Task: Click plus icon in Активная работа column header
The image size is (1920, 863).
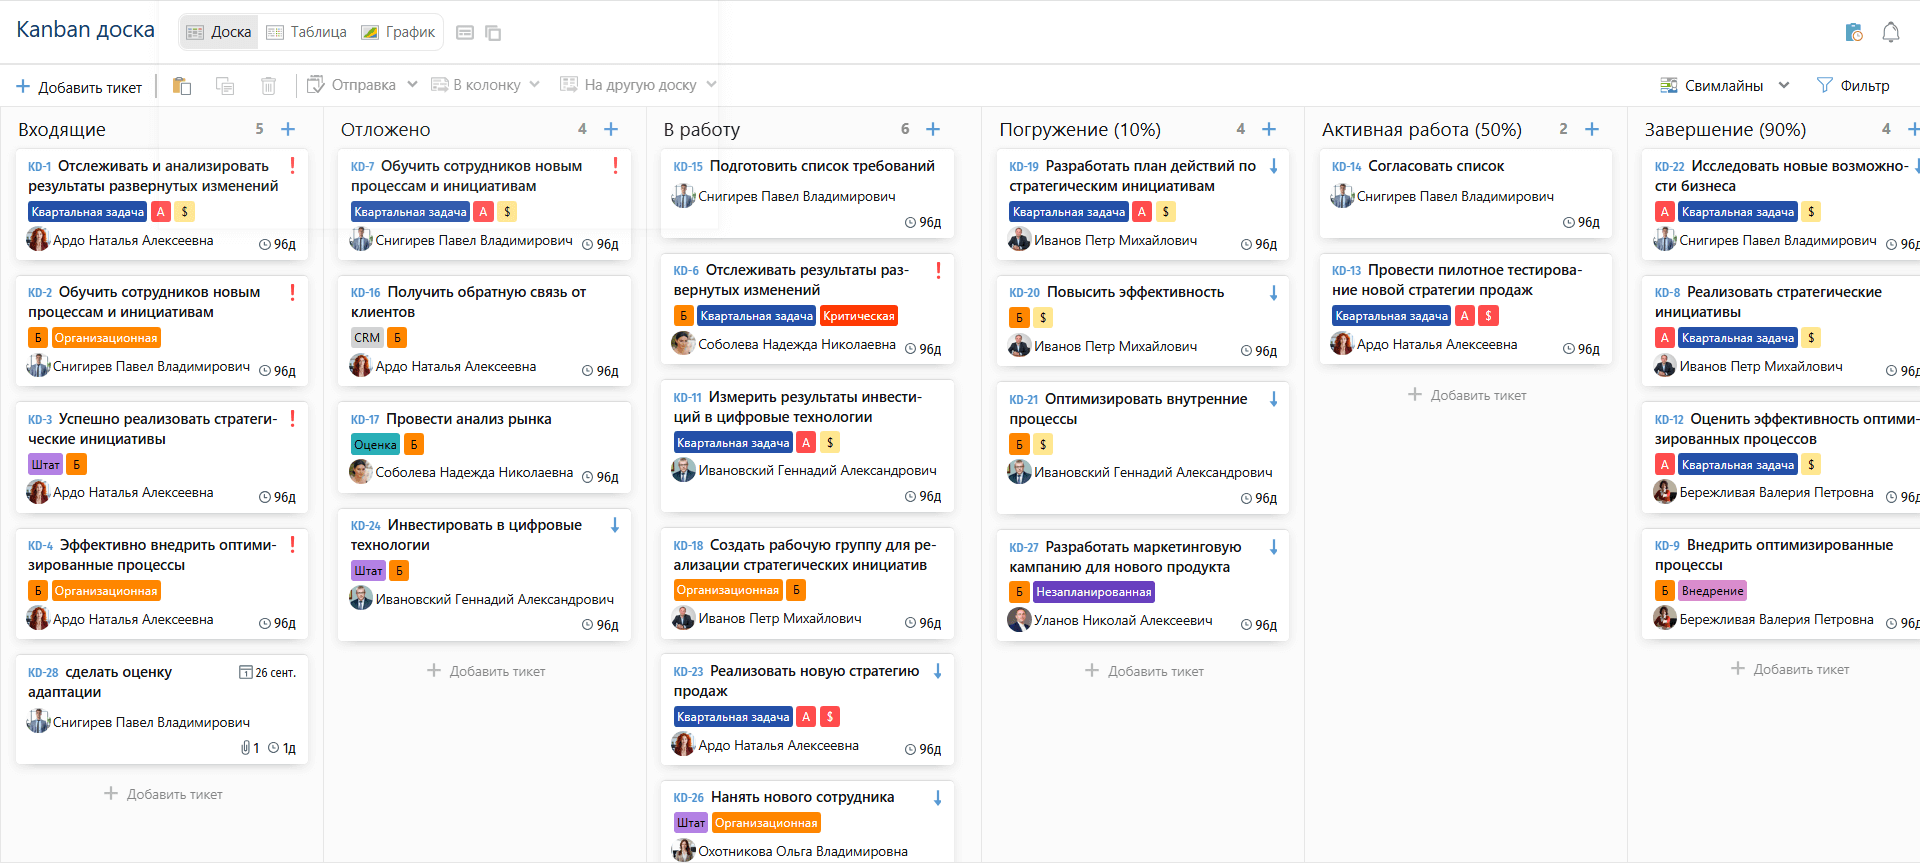Action: [1592, 129]
